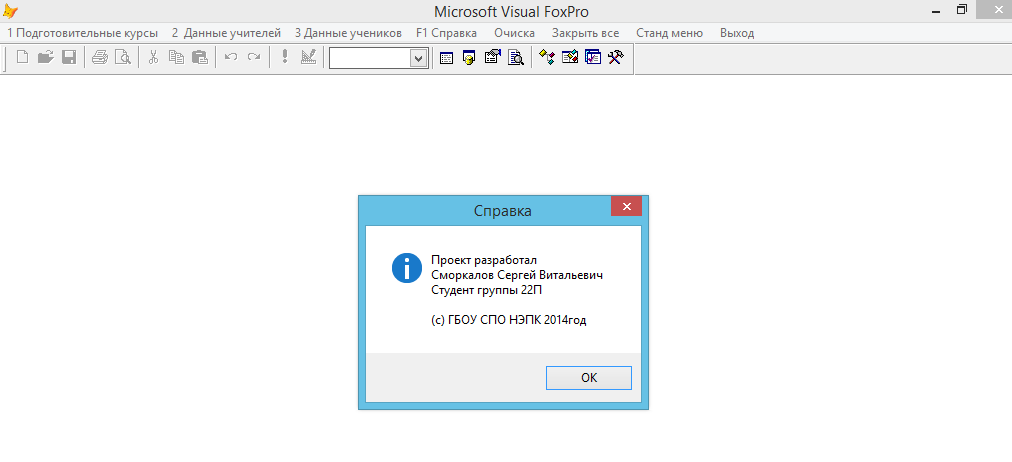The height and width of the screenshot is (462, 1012).
Task: Restore down the Visual FoxPro window
Action: coord(962,10)
